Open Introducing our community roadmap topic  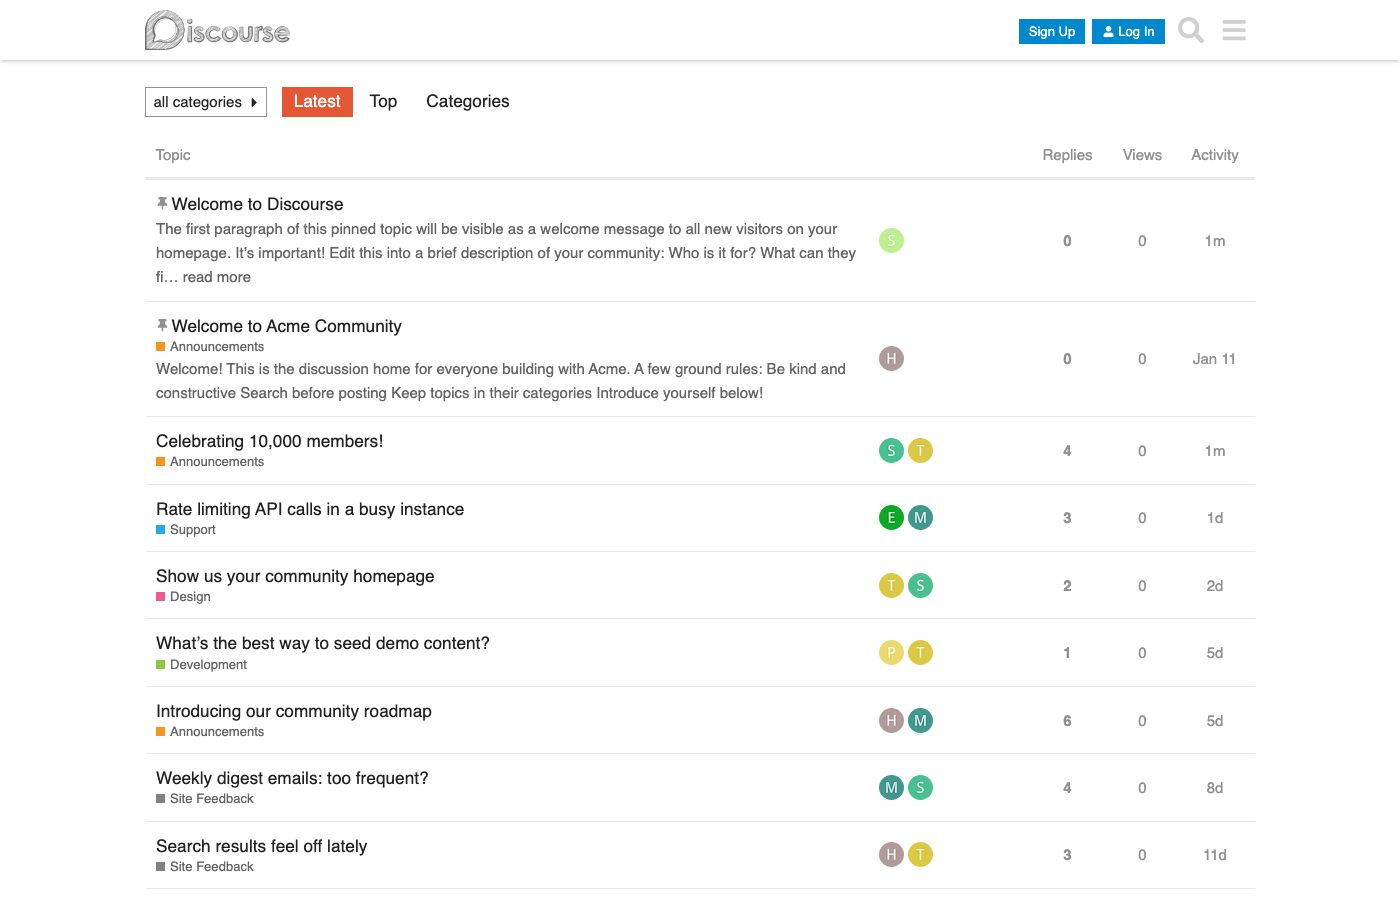coord(294,711)
